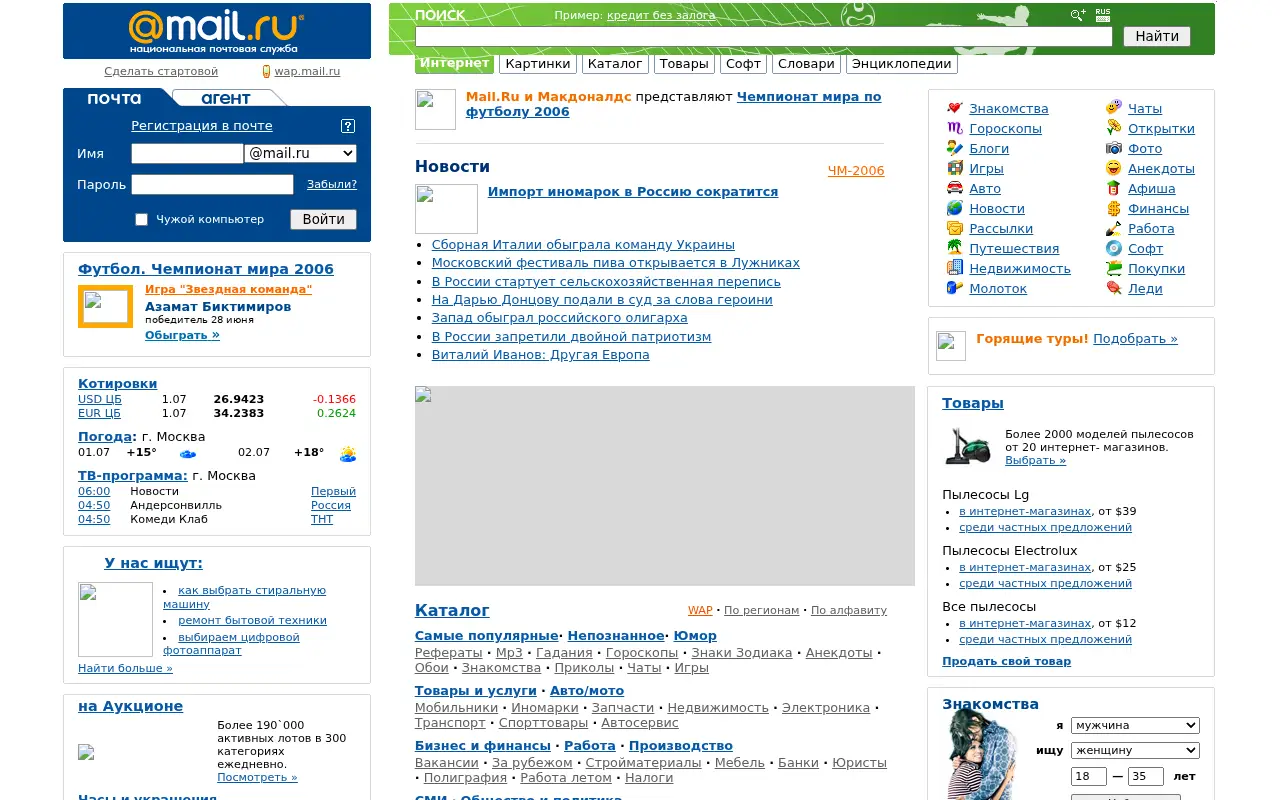
Task: Click the coin icon beside Финансы
Action: pos(1113,208)
